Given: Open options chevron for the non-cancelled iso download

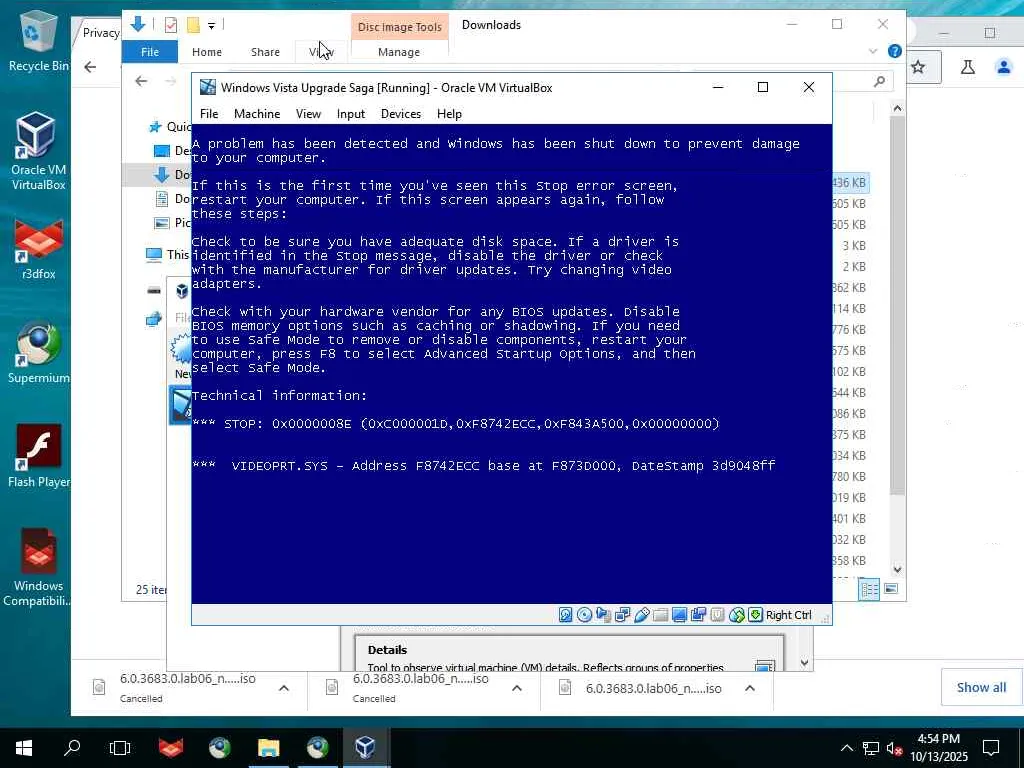Looking at the screenshot, I should (750, 688).
